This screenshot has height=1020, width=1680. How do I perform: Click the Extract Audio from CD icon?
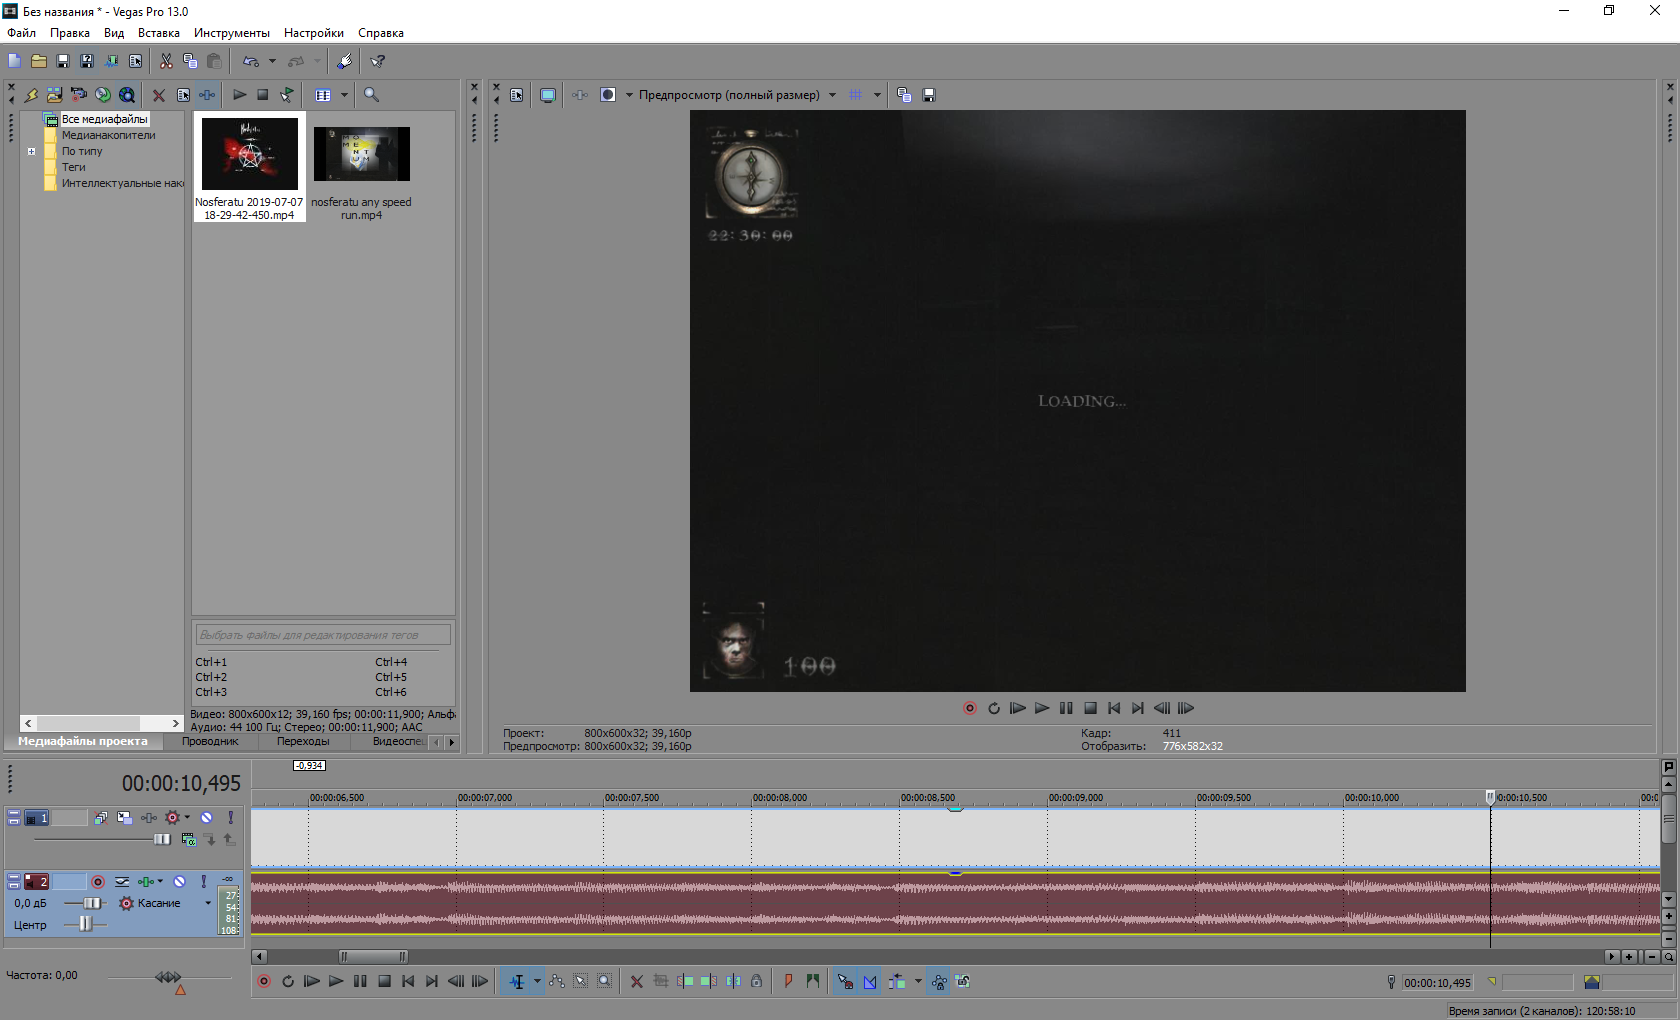coord(103,95)
